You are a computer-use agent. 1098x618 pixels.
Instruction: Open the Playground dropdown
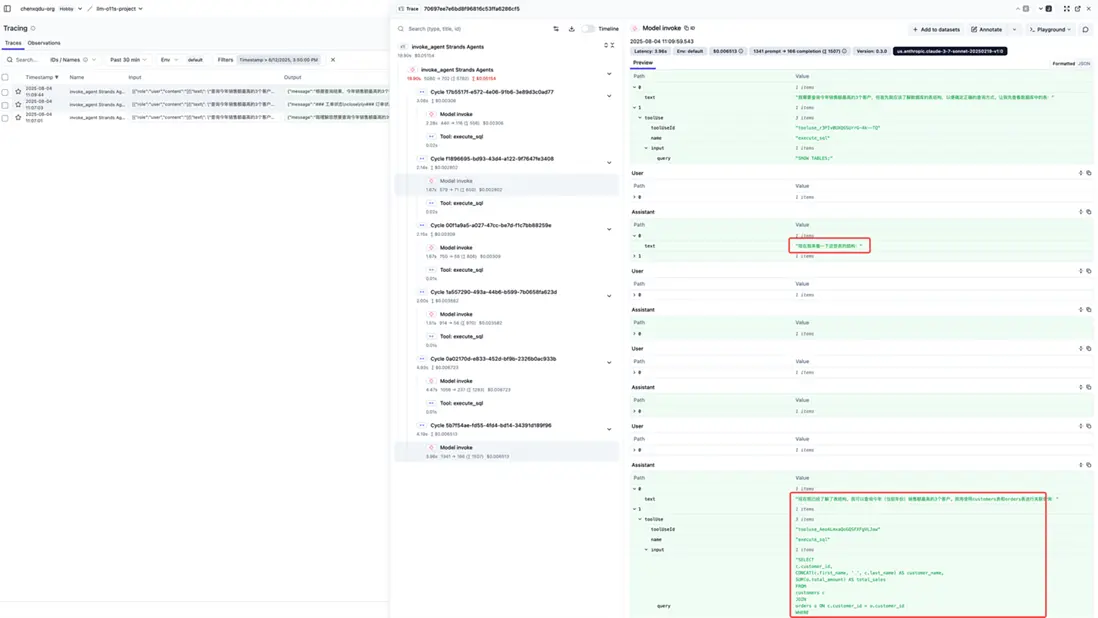(x=1051, y=30)
